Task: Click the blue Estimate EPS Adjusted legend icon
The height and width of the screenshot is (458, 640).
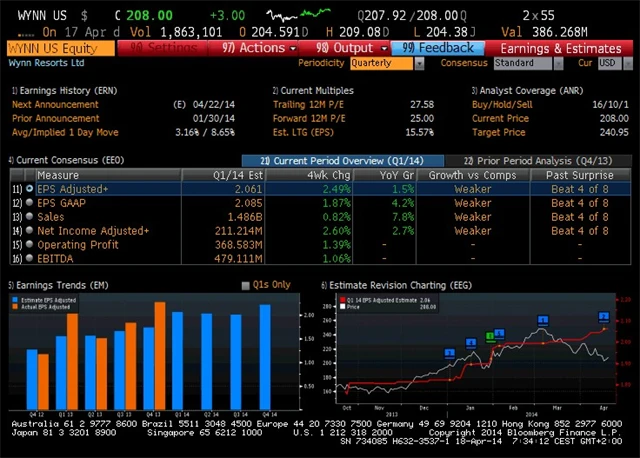Action: (x=14, y=300)
